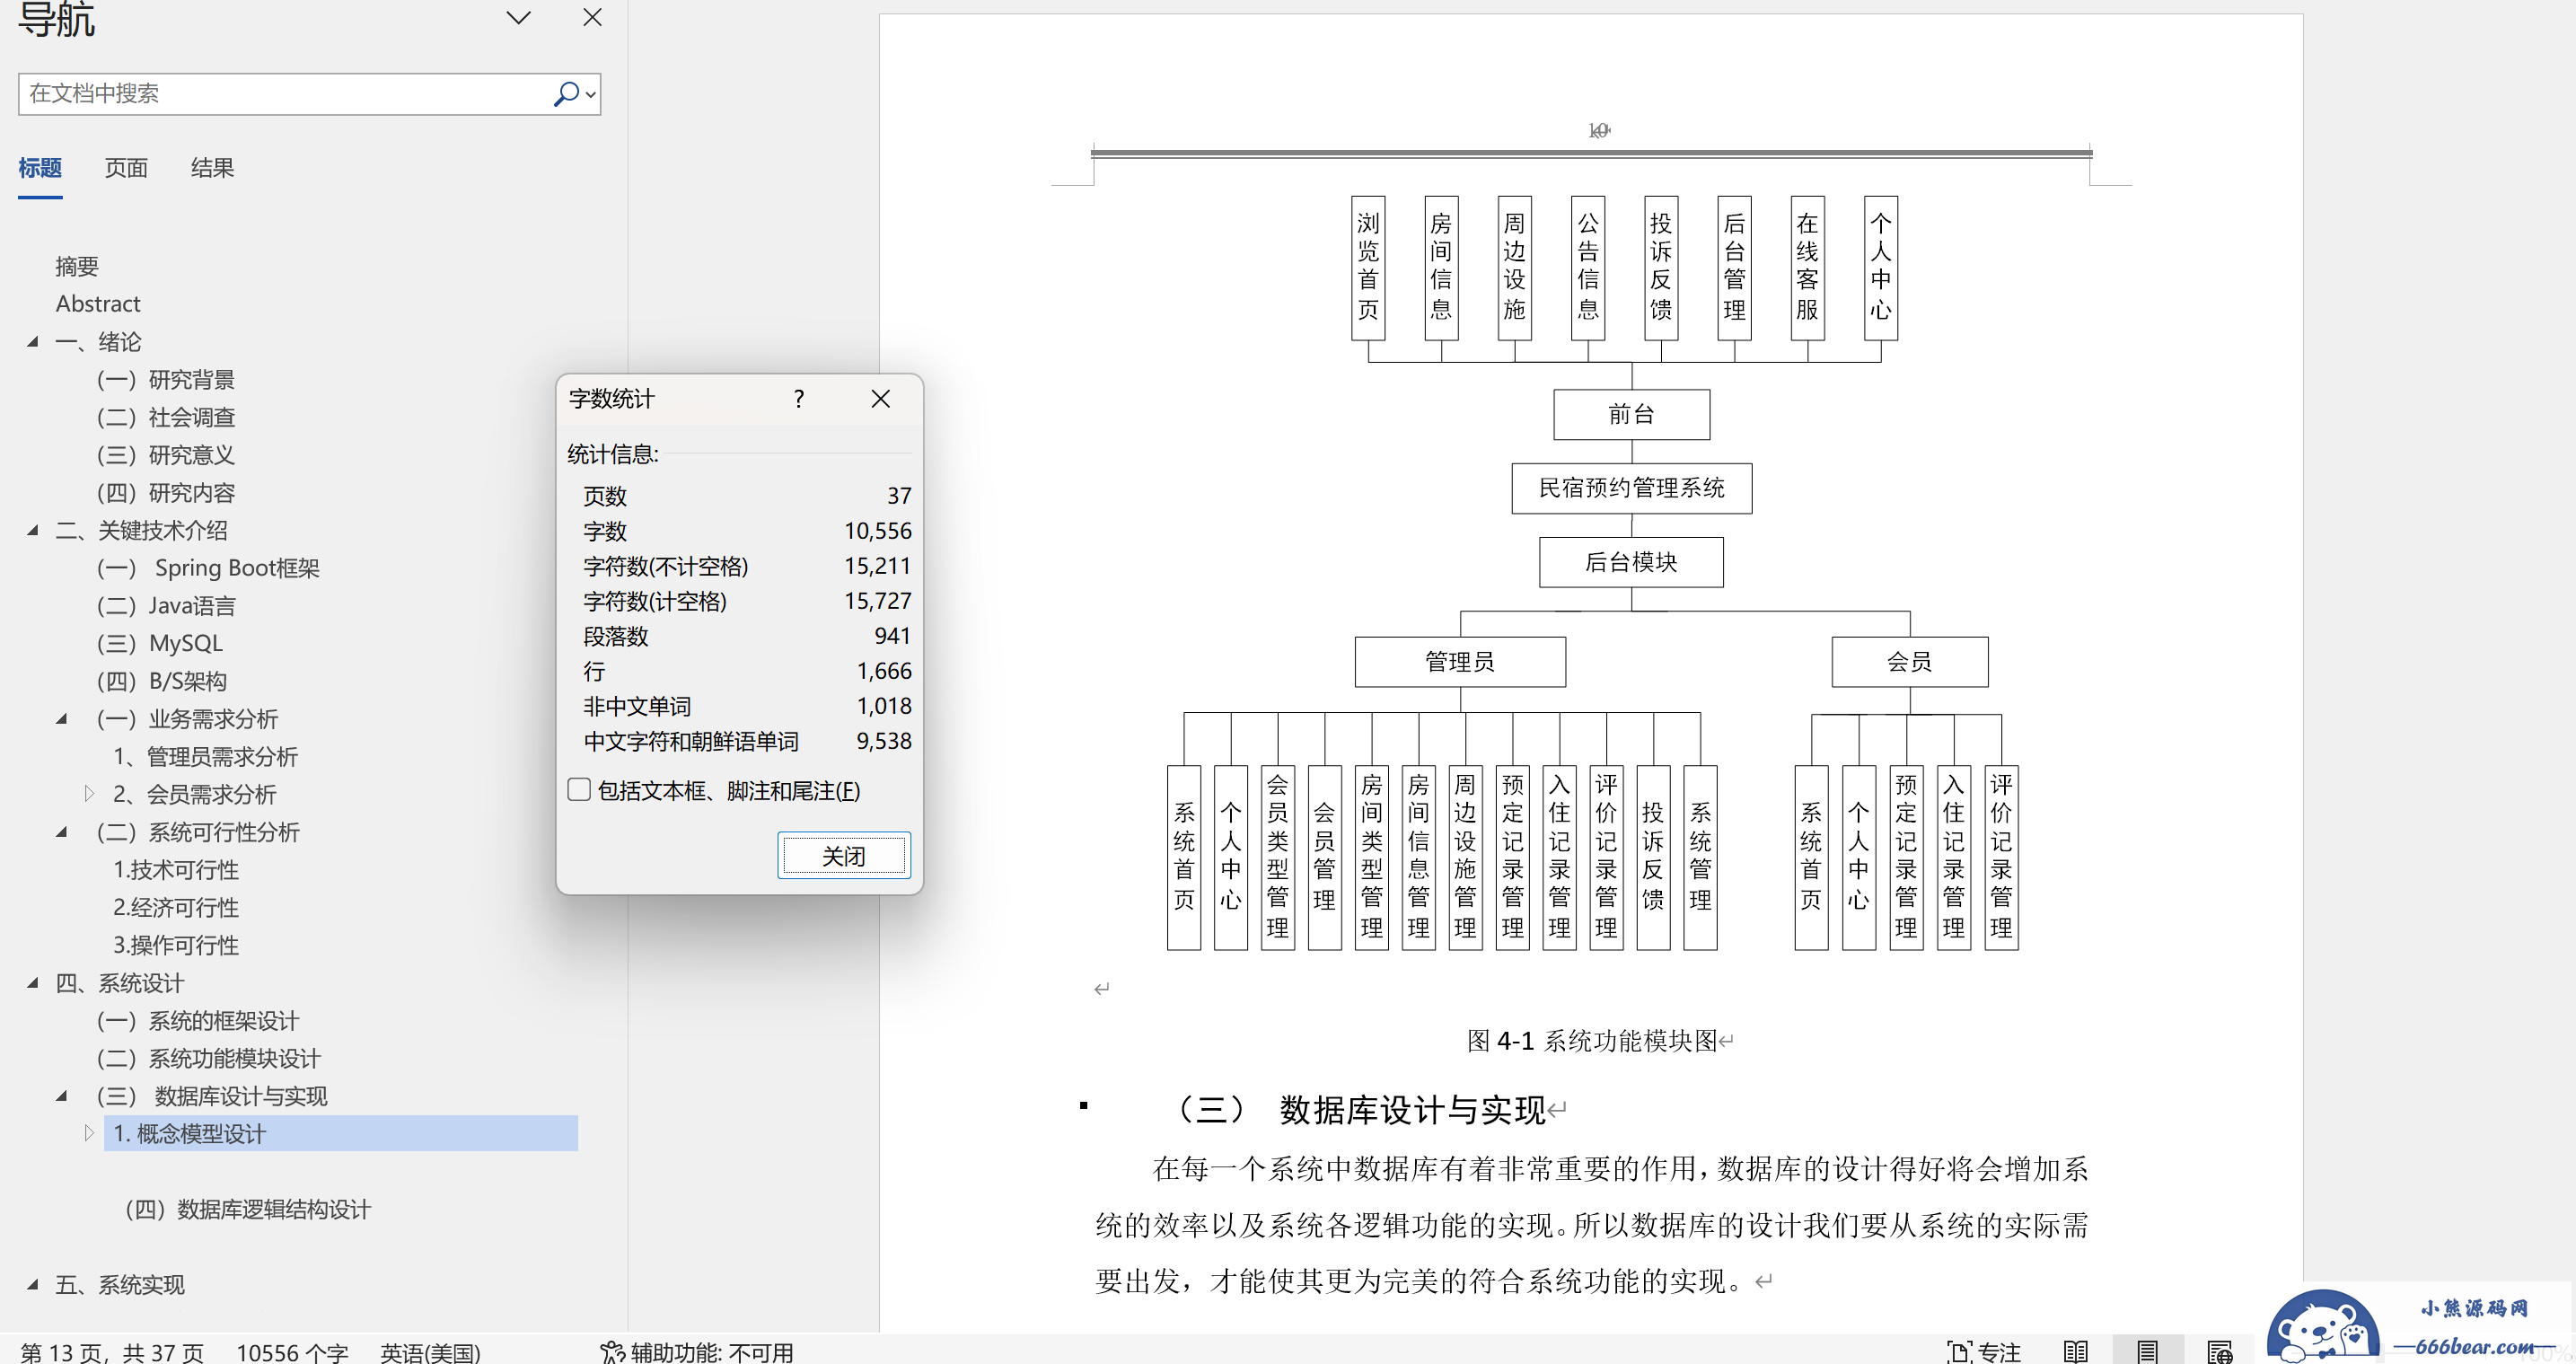Image resolution: width=2576 pixels, height=1364 pixels.
Task: Switch to web layout view icon
Action: click(x=2219, y=1352)
